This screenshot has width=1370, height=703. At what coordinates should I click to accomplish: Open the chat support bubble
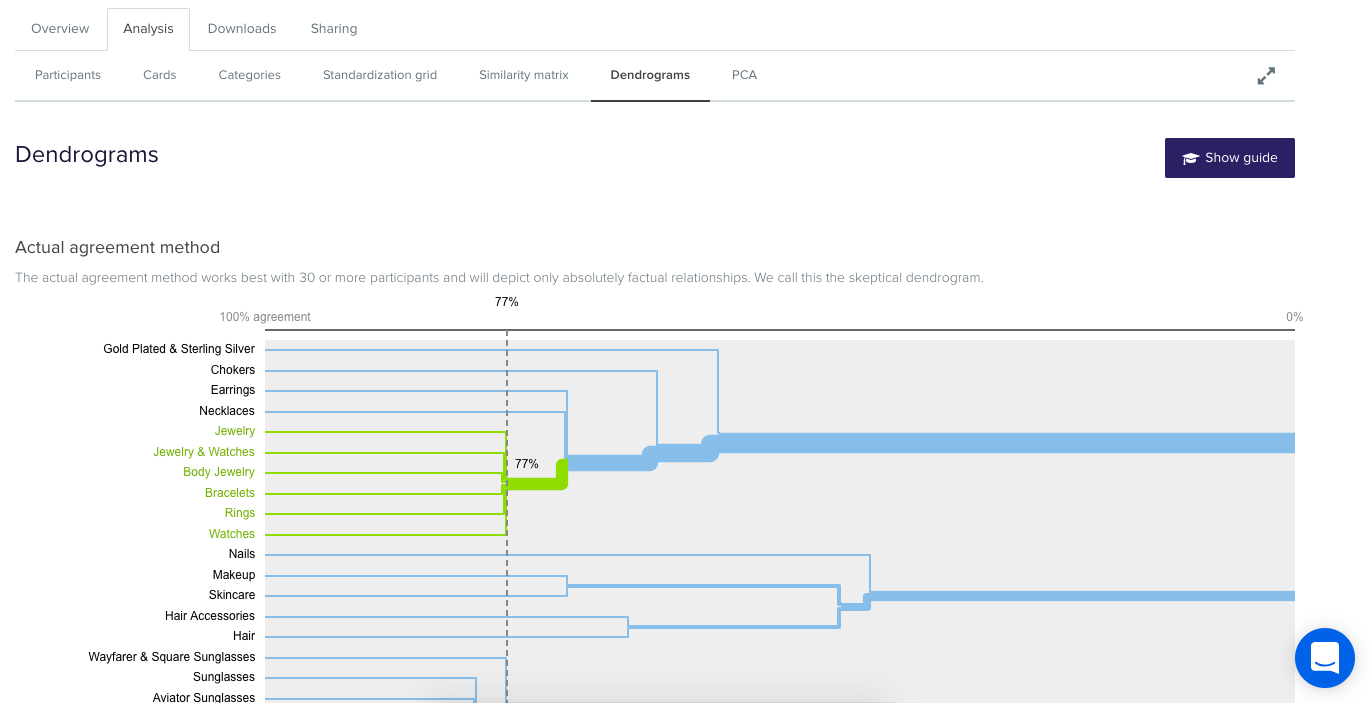1325,658
